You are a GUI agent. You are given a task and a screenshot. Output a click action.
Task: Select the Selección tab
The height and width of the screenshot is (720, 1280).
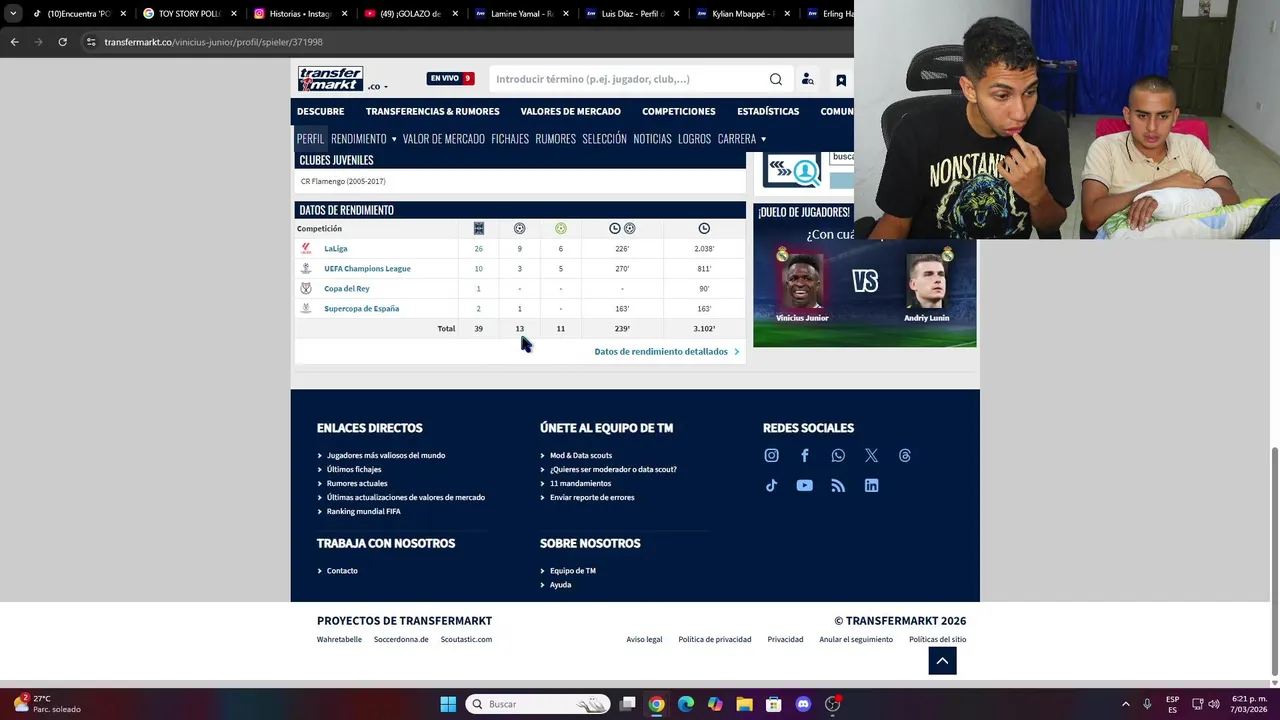pyautogui.click(x=604, y=139)
